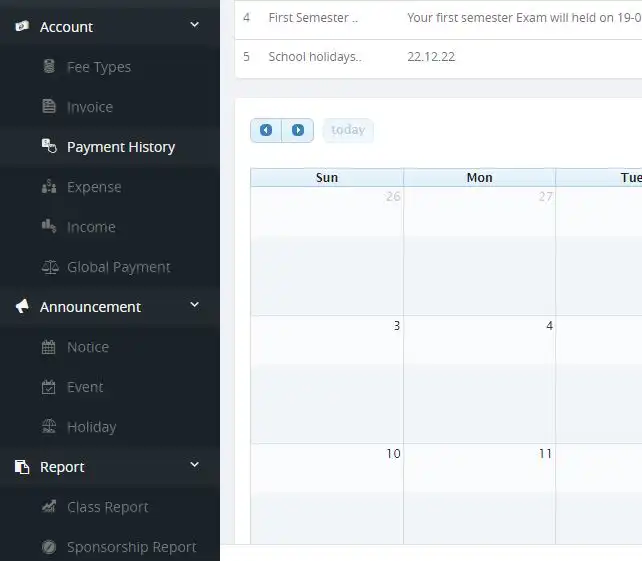Collapse the Announcement section chevron
Image resolution: width=642 pixels, height=561 pixels.
coord(194,306)
